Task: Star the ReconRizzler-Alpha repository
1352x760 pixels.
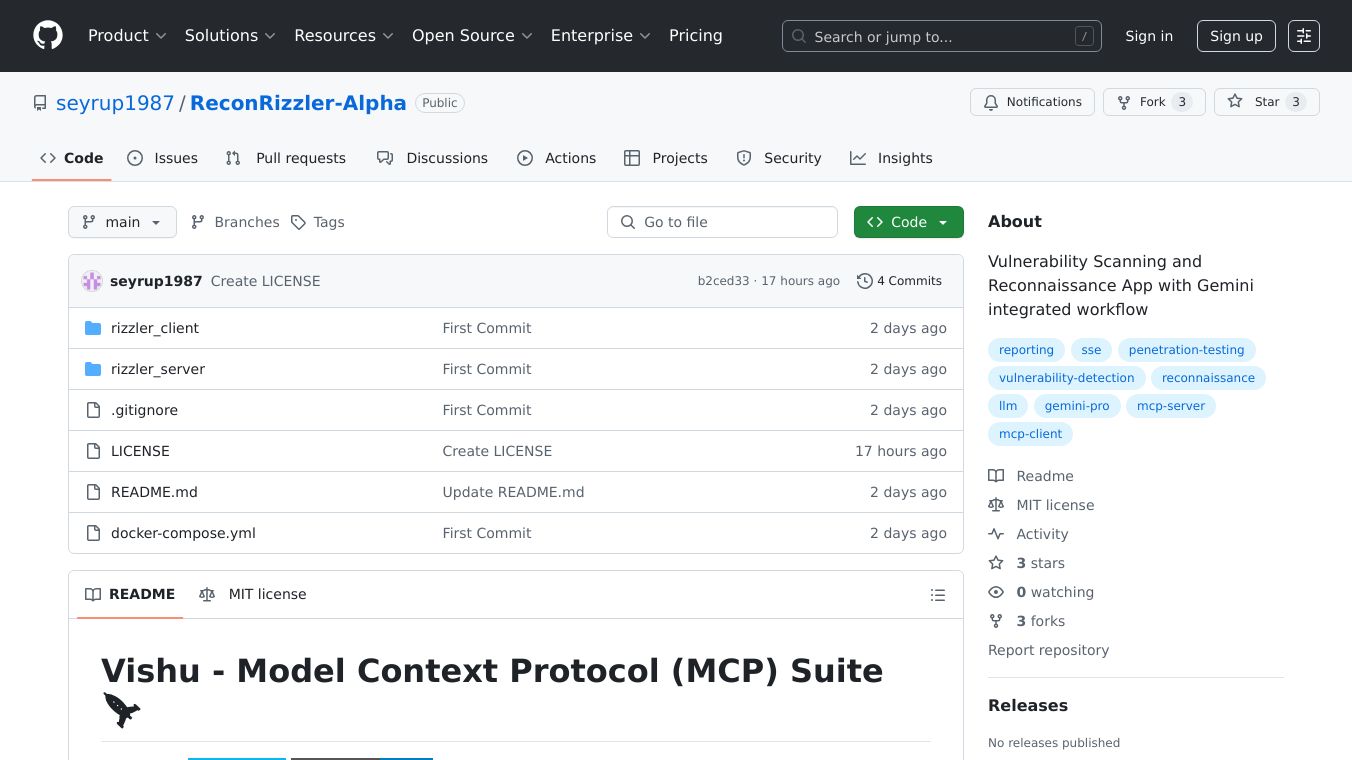Action: [x=1266, y=102]
